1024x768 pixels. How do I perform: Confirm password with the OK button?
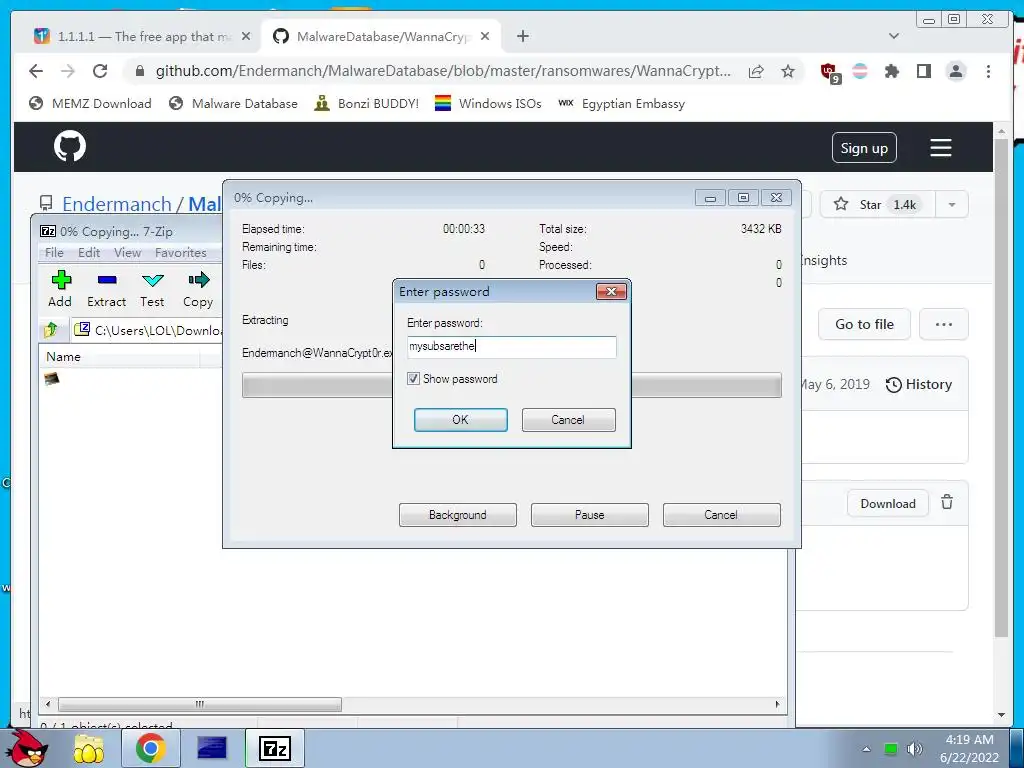coord(460,420)
